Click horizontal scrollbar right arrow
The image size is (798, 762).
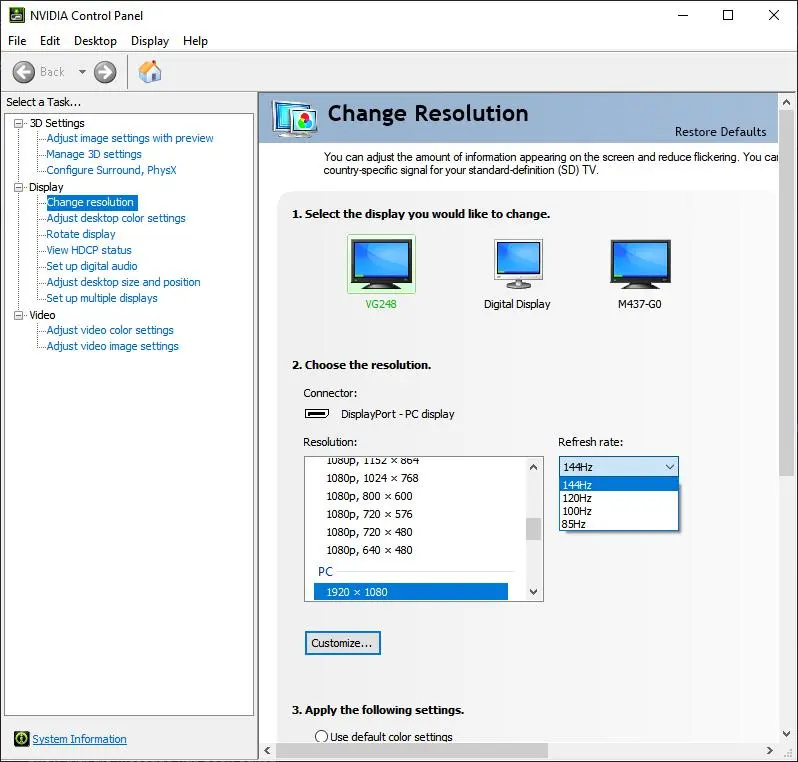point(770,750)
